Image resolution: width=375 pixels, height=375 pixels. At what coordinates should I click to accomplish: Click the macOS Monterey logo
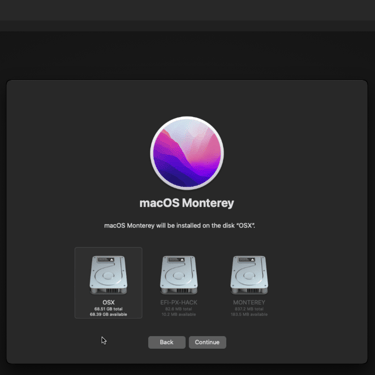click(x=187, y=153)
